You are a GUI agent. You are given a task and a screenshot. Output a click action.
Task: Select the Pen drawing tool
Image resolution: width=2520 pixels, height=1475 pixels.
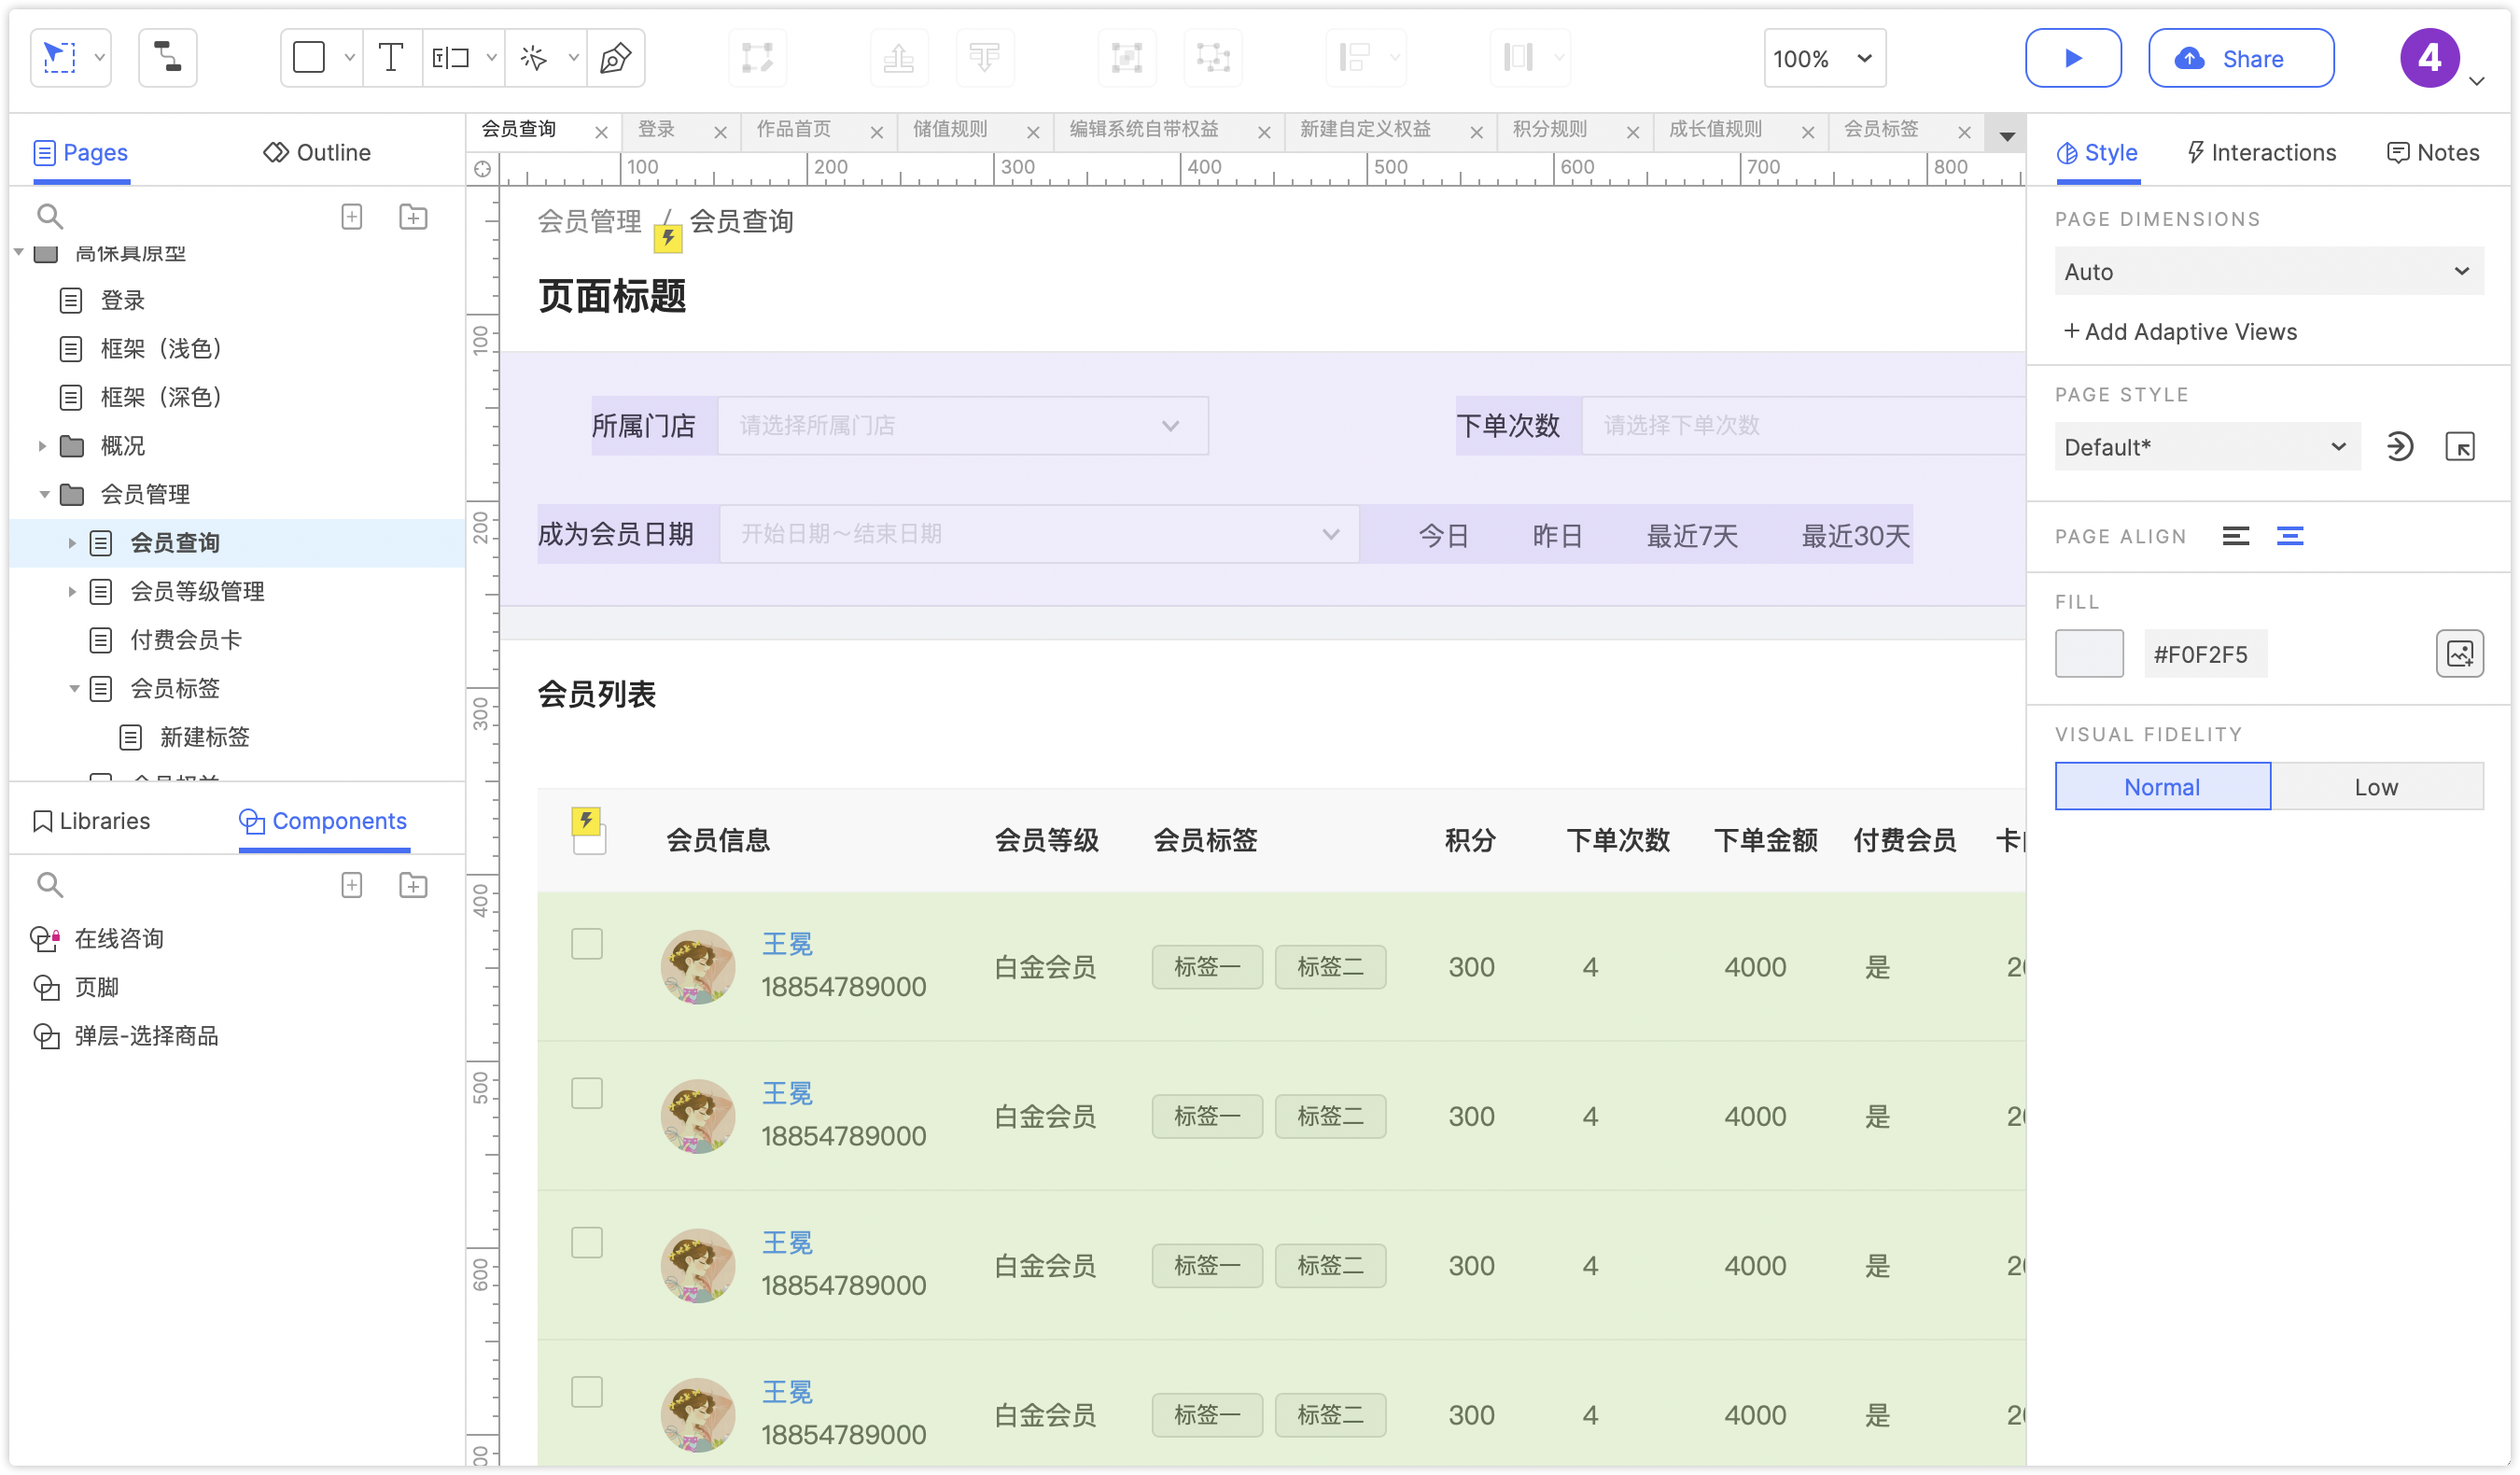click(x=615, y=58)
